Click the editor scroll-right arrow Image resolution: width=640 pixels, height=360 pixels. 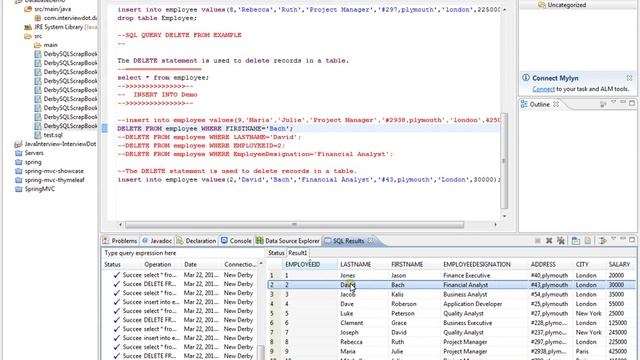[x=496, y=224]
